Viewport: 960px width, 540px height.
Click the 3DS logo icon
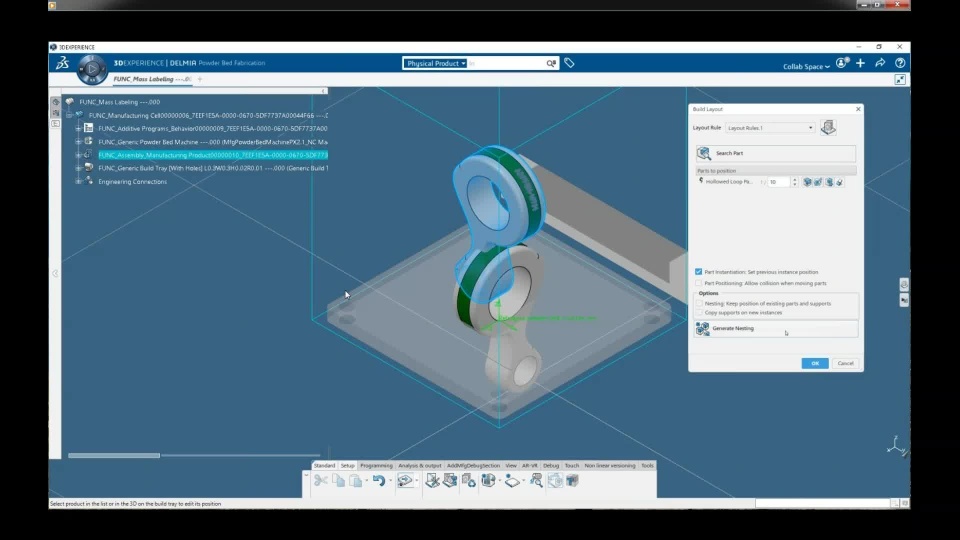[x=62, y=62]
